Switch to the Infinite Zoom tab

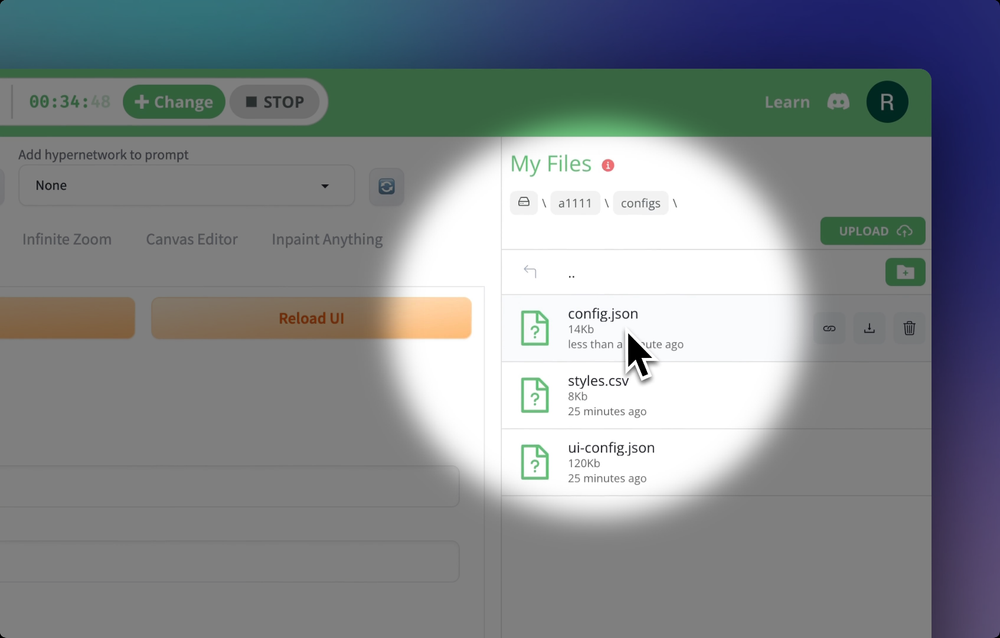[67, 239]
